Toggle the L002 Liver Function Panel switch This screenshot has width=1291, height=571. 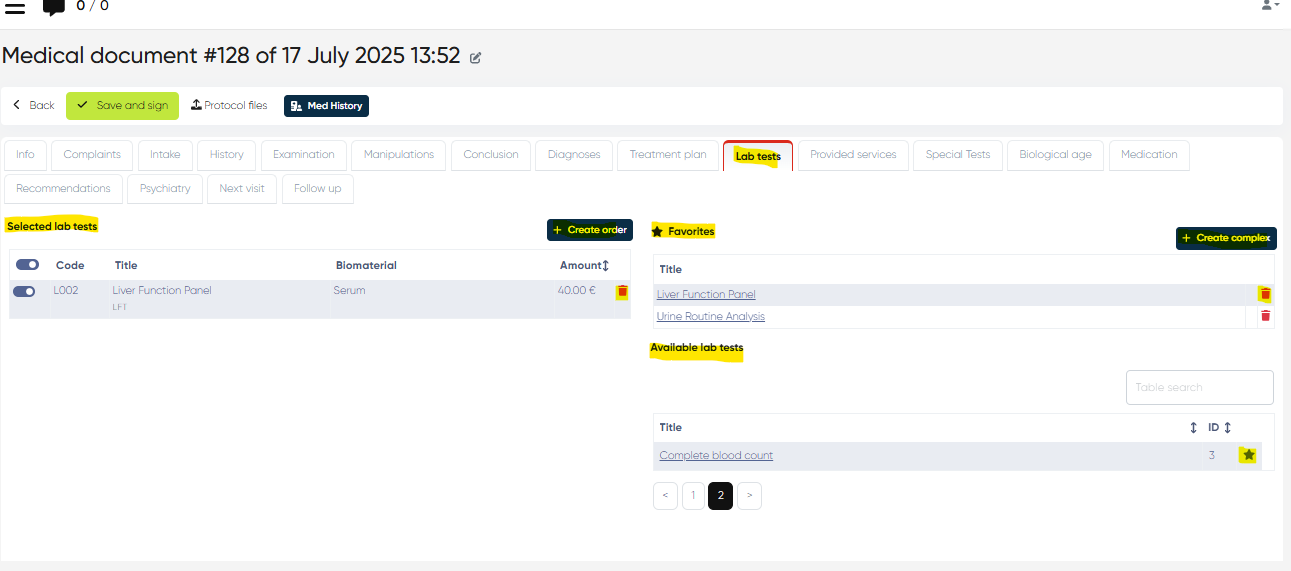point(24,291)
